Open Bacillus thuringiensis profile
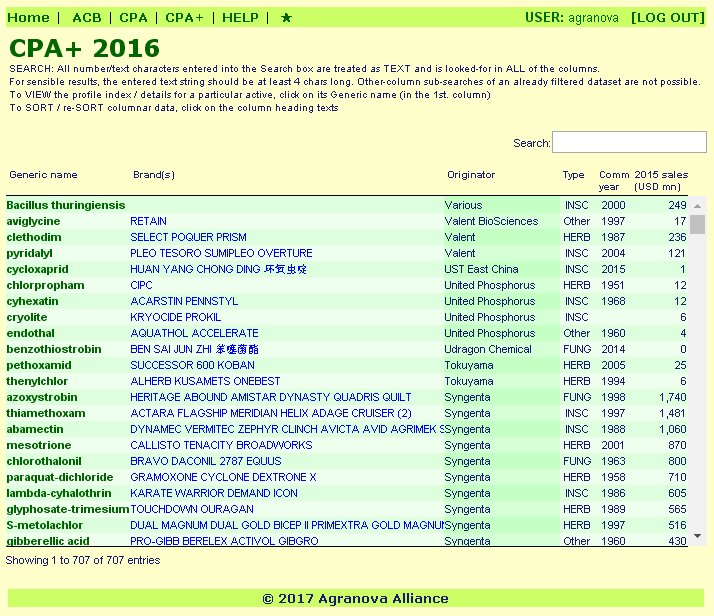Screen dimensions: 714x616 (66, 205)
